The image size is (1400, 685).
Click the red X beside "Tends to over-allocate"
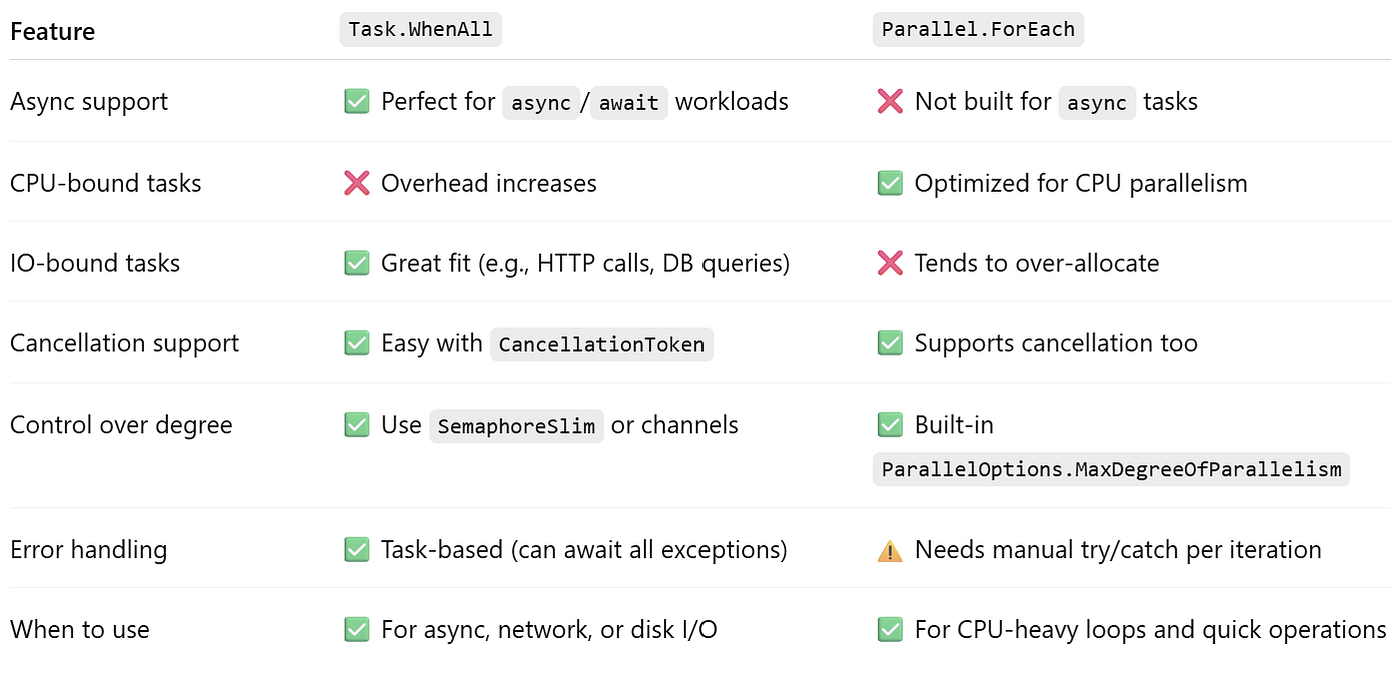point(890,263)
